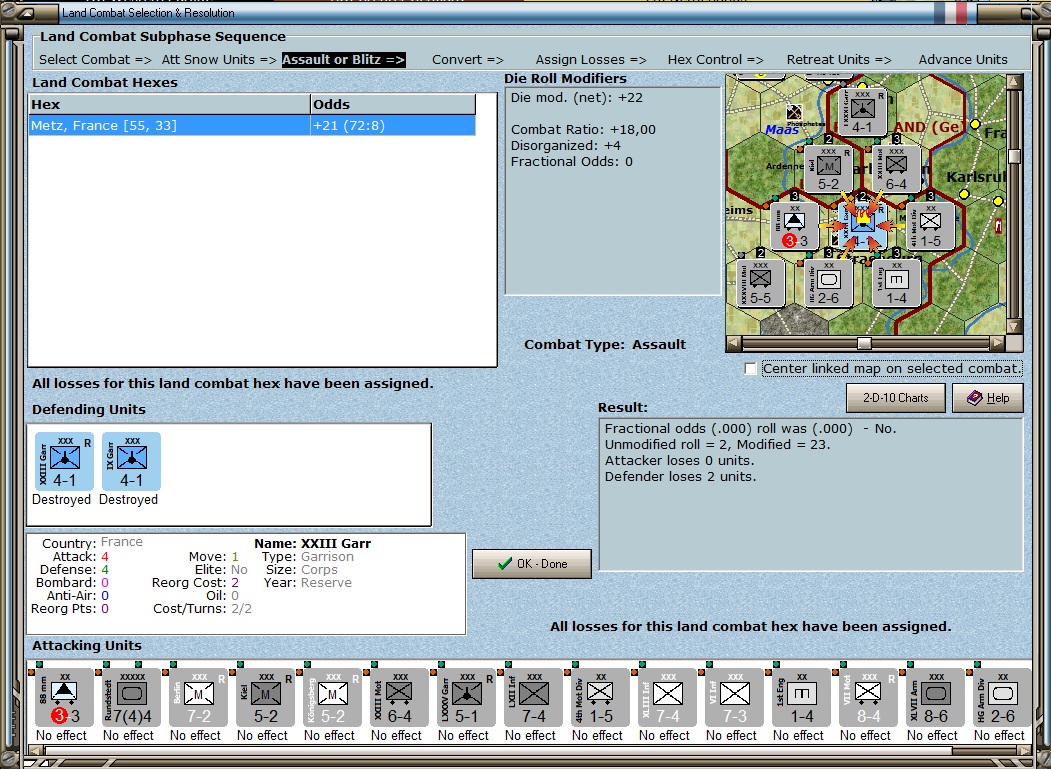1051x769 pixels.
Task: Click the 4-1 garrison counter at map top
Action: 863,111
